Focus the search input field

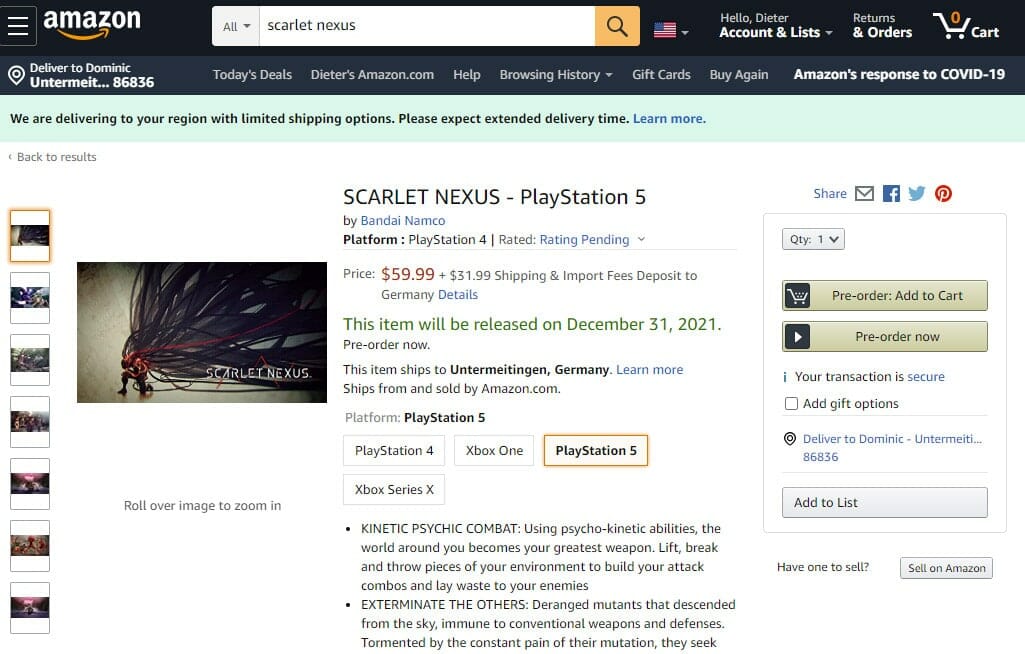(427, 26)
